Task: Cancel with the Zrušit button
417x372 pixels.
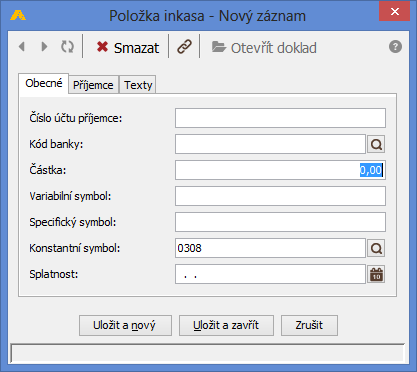Action: pos(309,325)
